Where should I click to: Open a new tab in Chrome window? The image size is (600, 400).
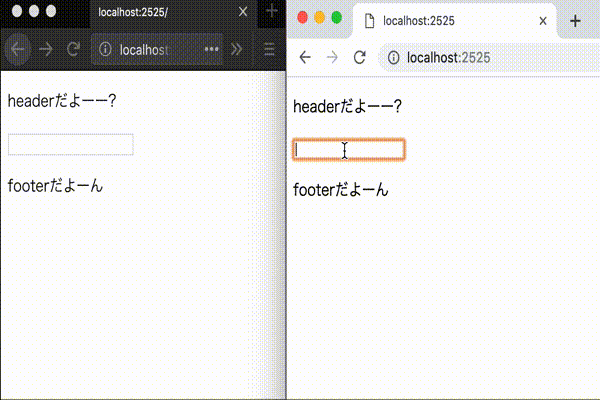[x=575, y=21]
